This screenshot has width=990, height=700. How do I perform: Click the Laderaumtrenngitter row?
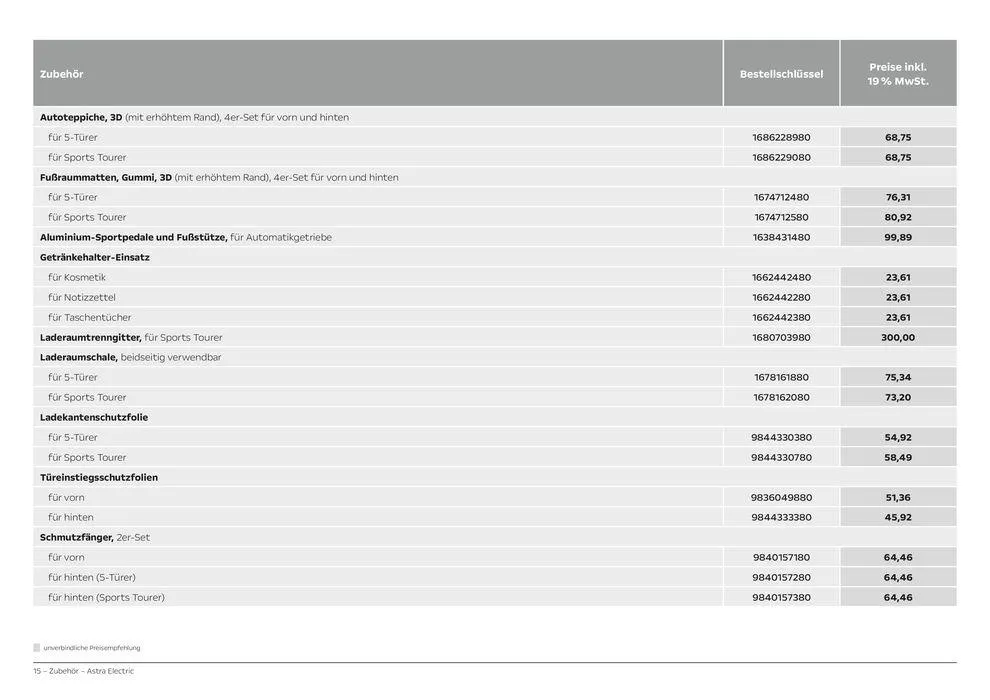pos(90,337)
